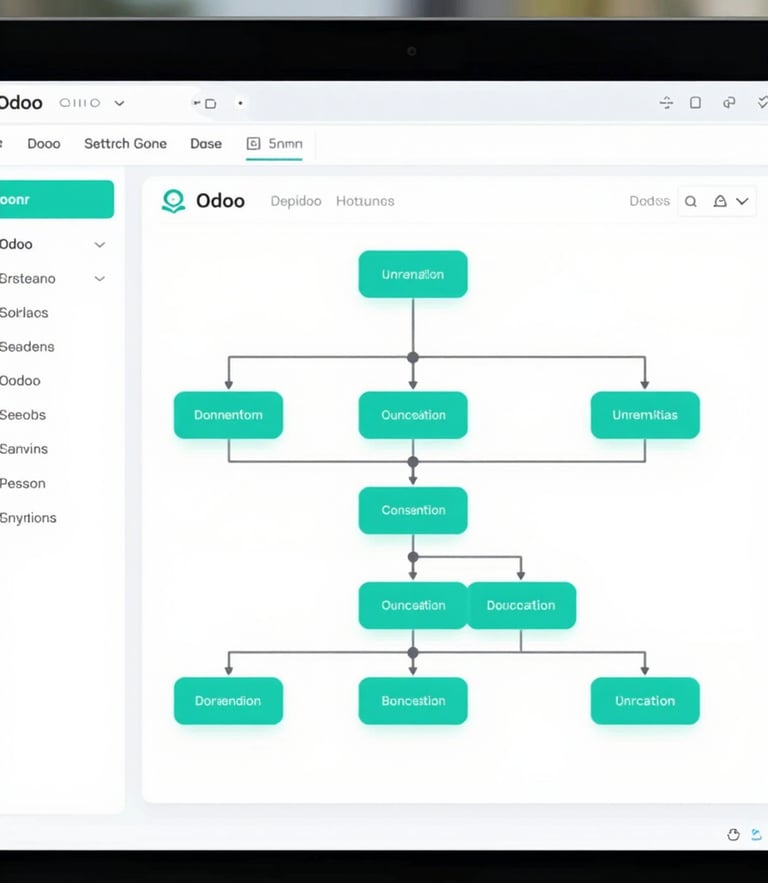
Task: Click the link-shaped icon in top right
Action: point(729,102)
